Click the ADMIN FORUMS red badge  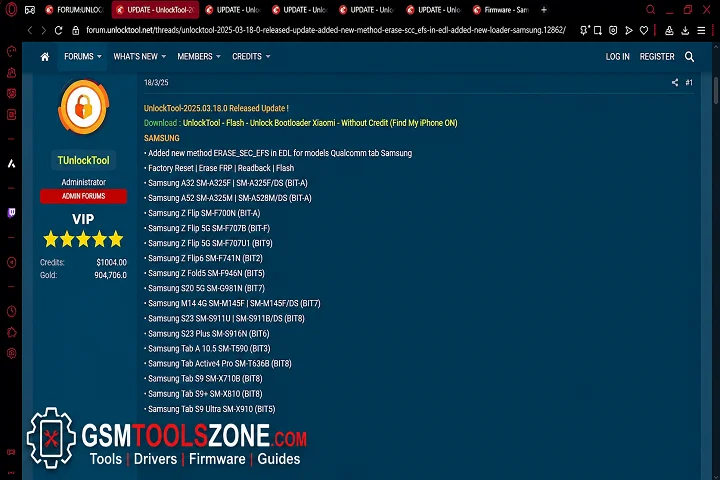coord(84,196)
